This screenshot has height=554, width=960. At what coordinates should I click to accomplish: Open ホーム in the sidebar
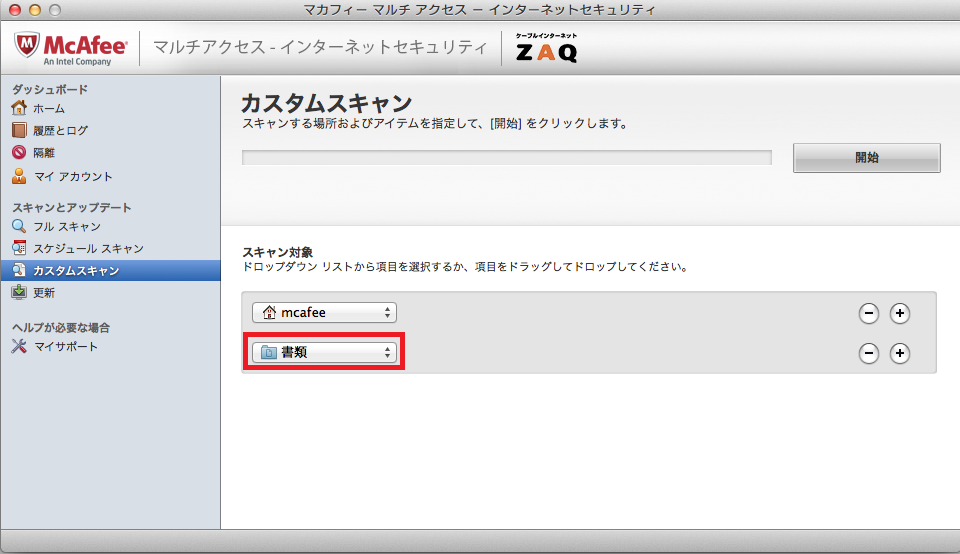(x=49, y=108)
